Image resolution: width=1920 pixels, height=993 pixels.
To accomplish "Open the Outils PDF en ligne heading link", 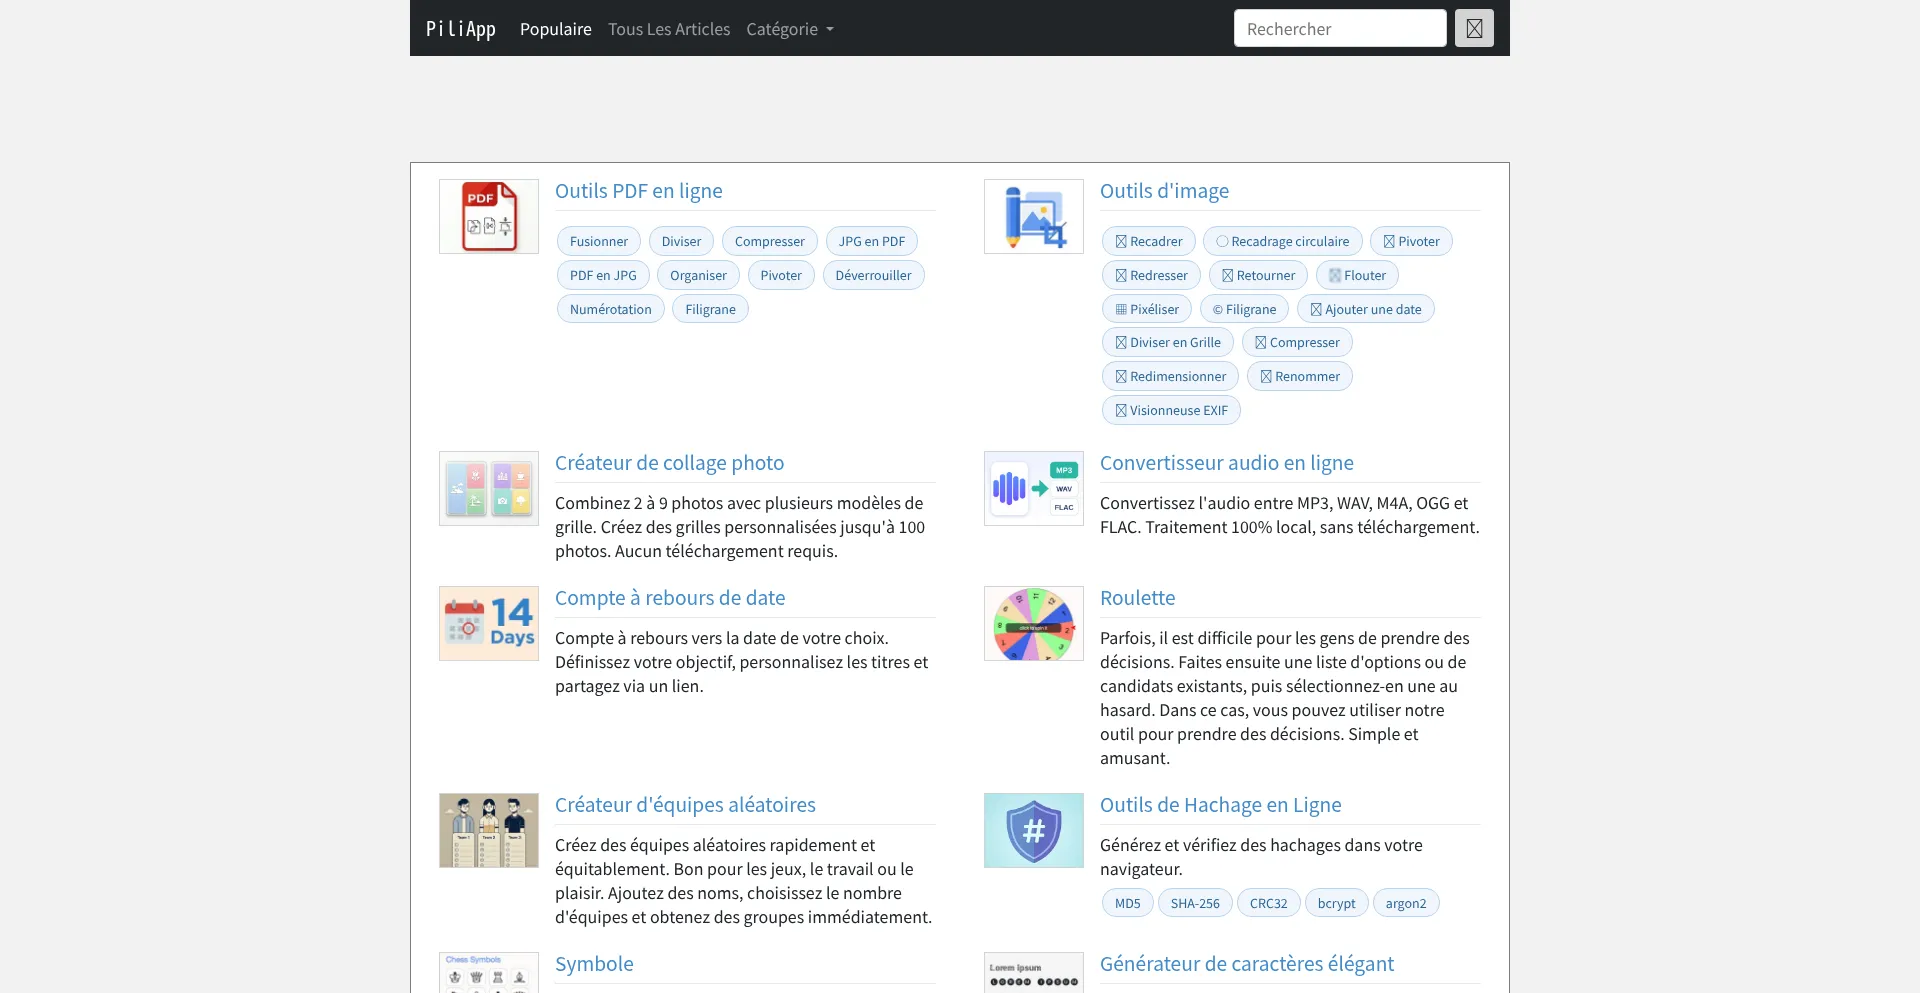I will pyautogui.click(x=639, y=191).
